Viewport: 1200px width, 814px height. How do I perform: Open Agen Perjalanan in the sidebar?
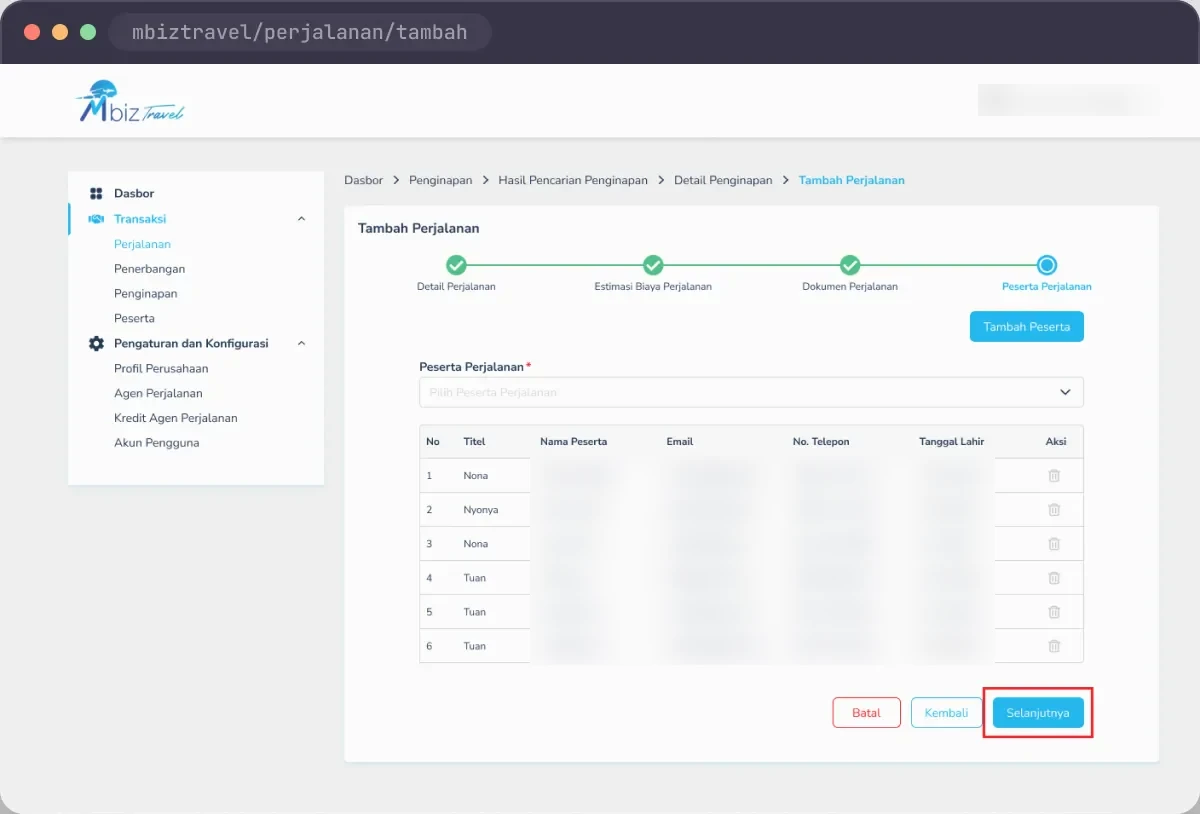coord(158,393)
